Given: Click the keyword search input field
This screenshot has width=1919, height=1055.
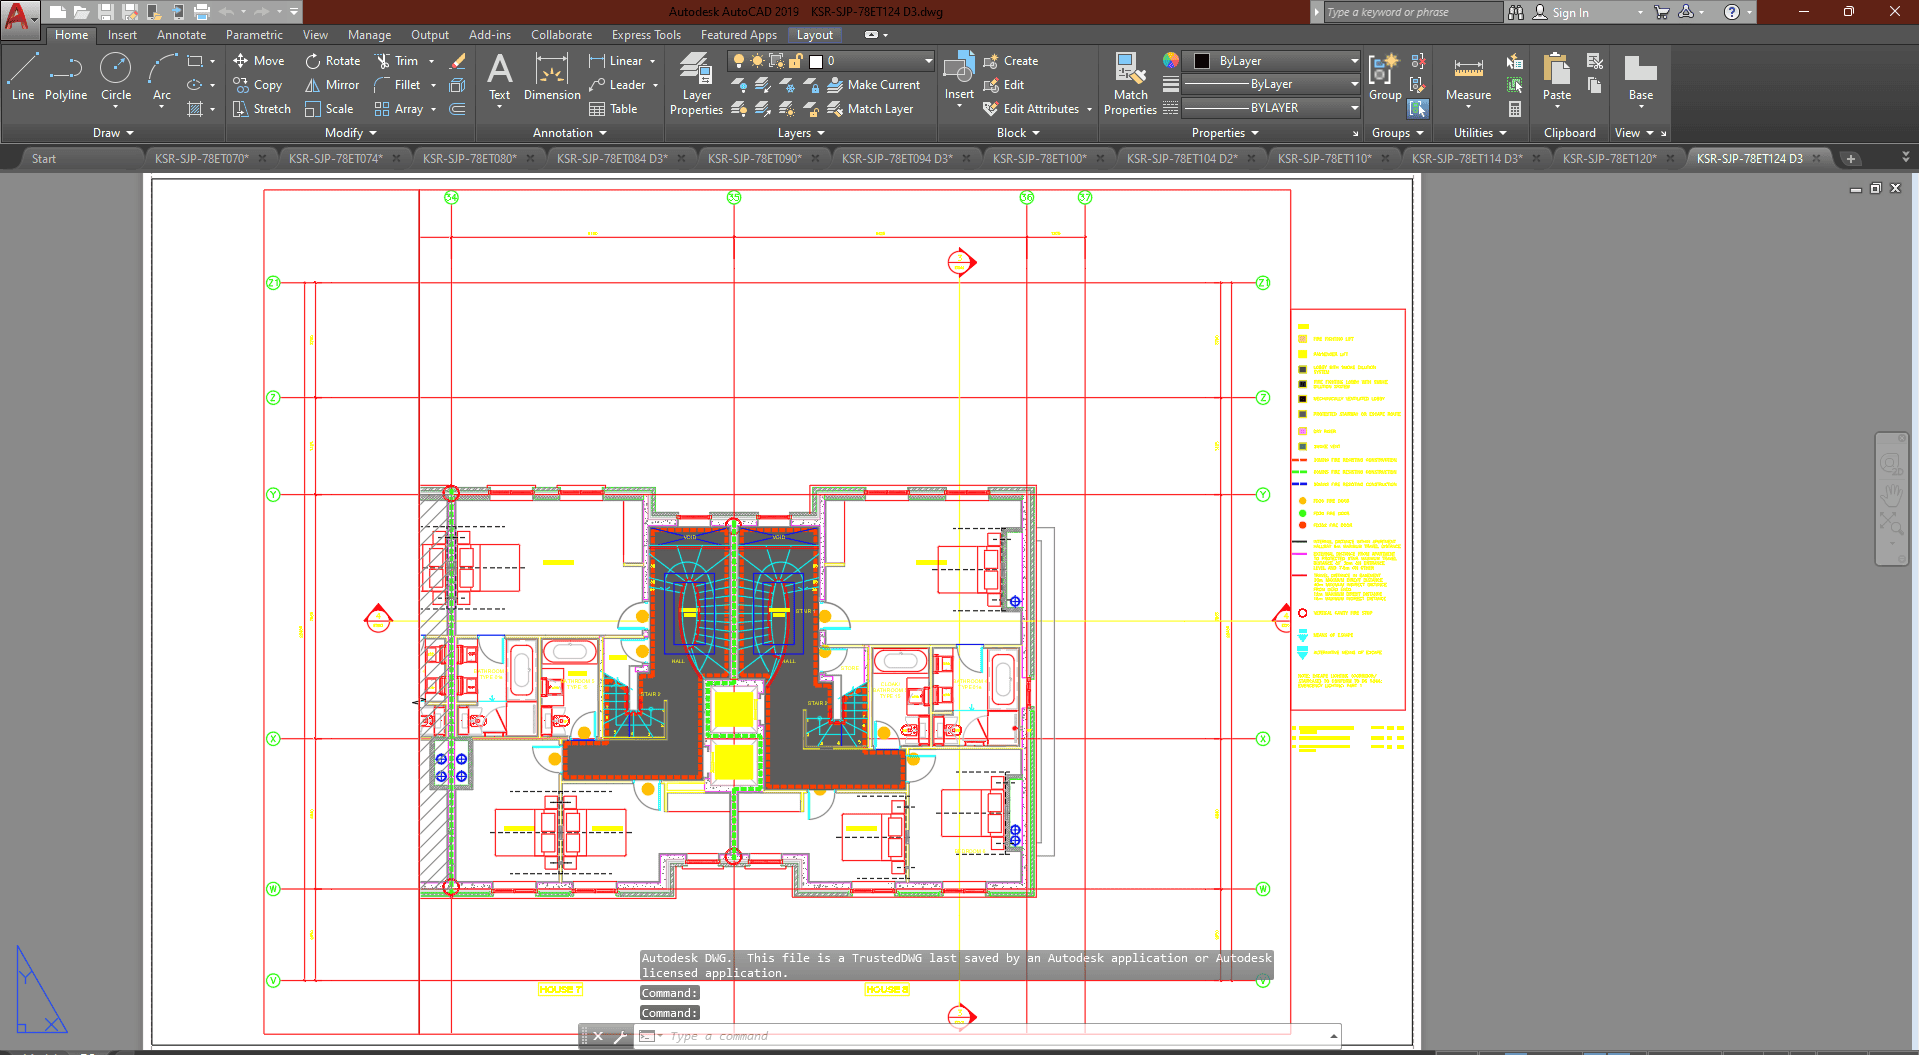Looking at the screenshot, I should pos(1412,12).
